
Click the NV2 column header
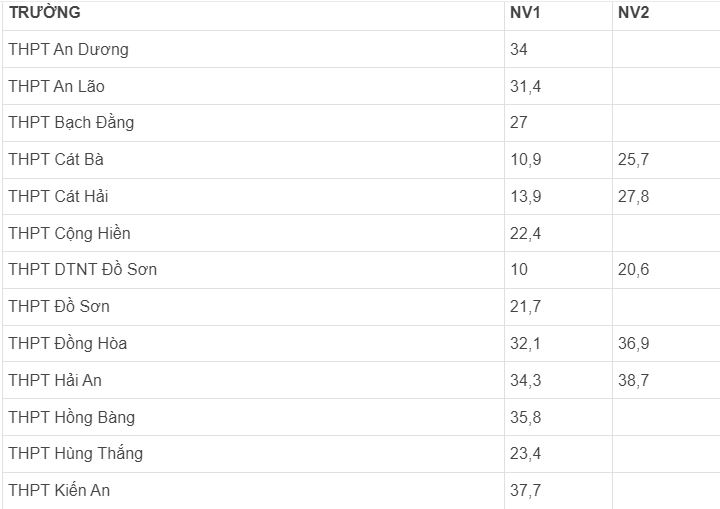(634, 13)
